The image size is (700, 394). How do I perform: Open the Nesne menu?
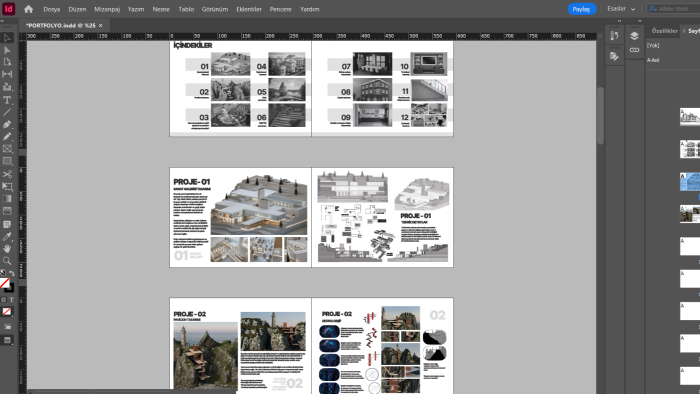click(161, 9)
